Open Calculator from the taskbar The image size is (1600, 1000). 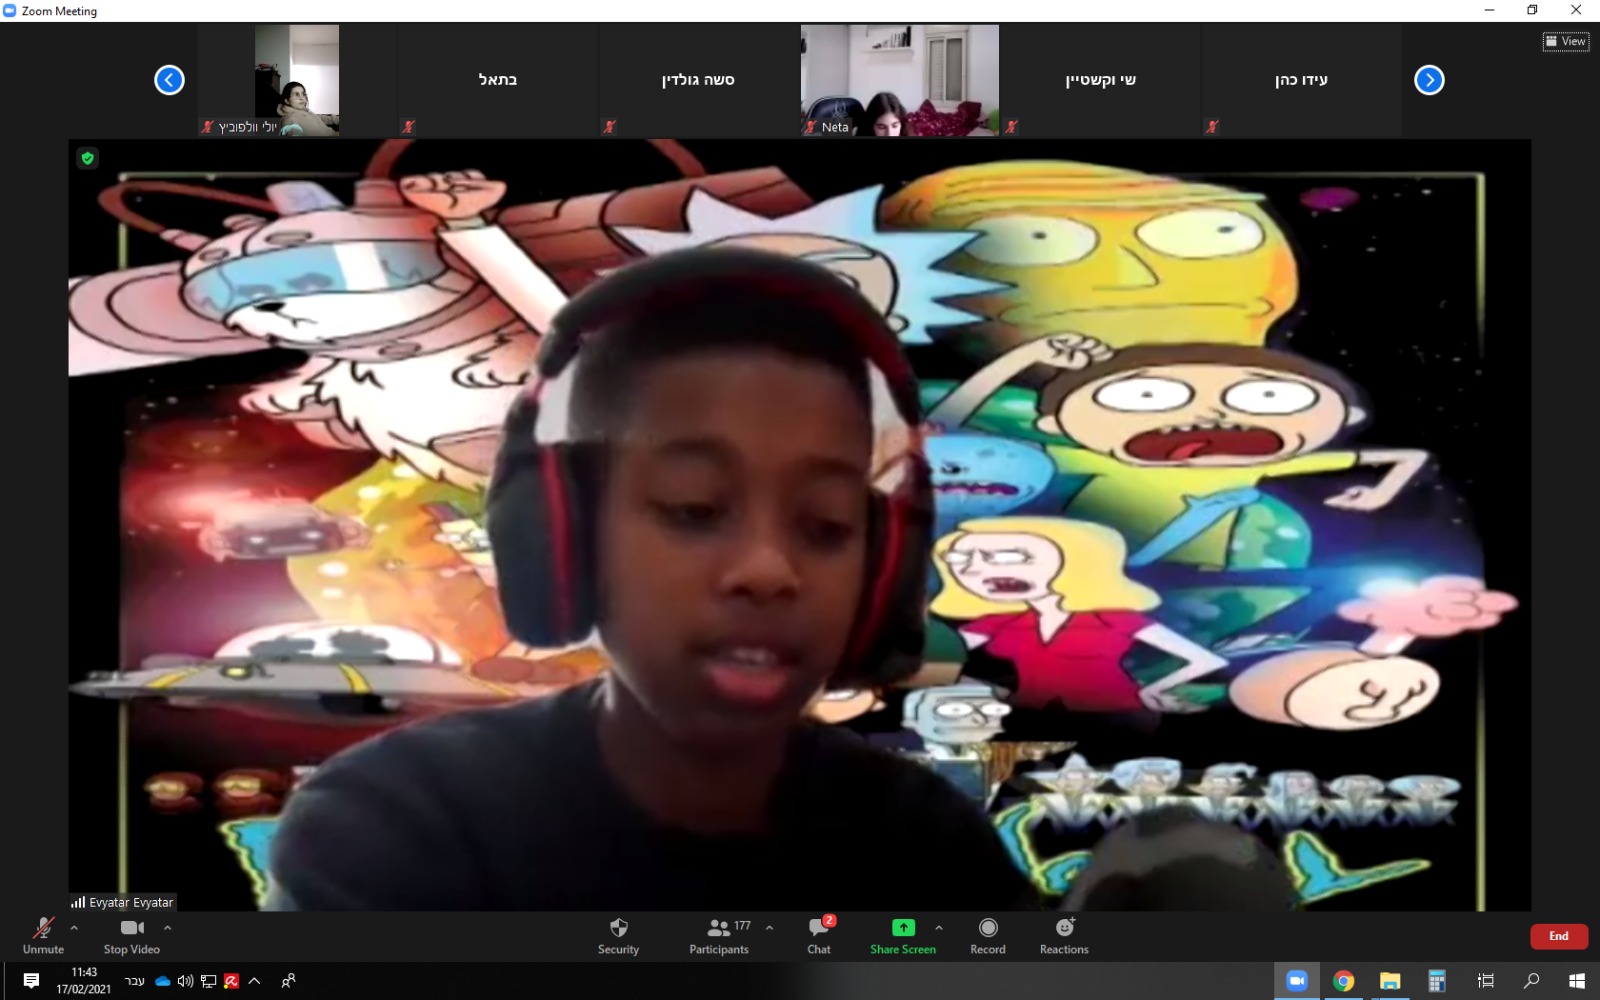[1437, 981]
